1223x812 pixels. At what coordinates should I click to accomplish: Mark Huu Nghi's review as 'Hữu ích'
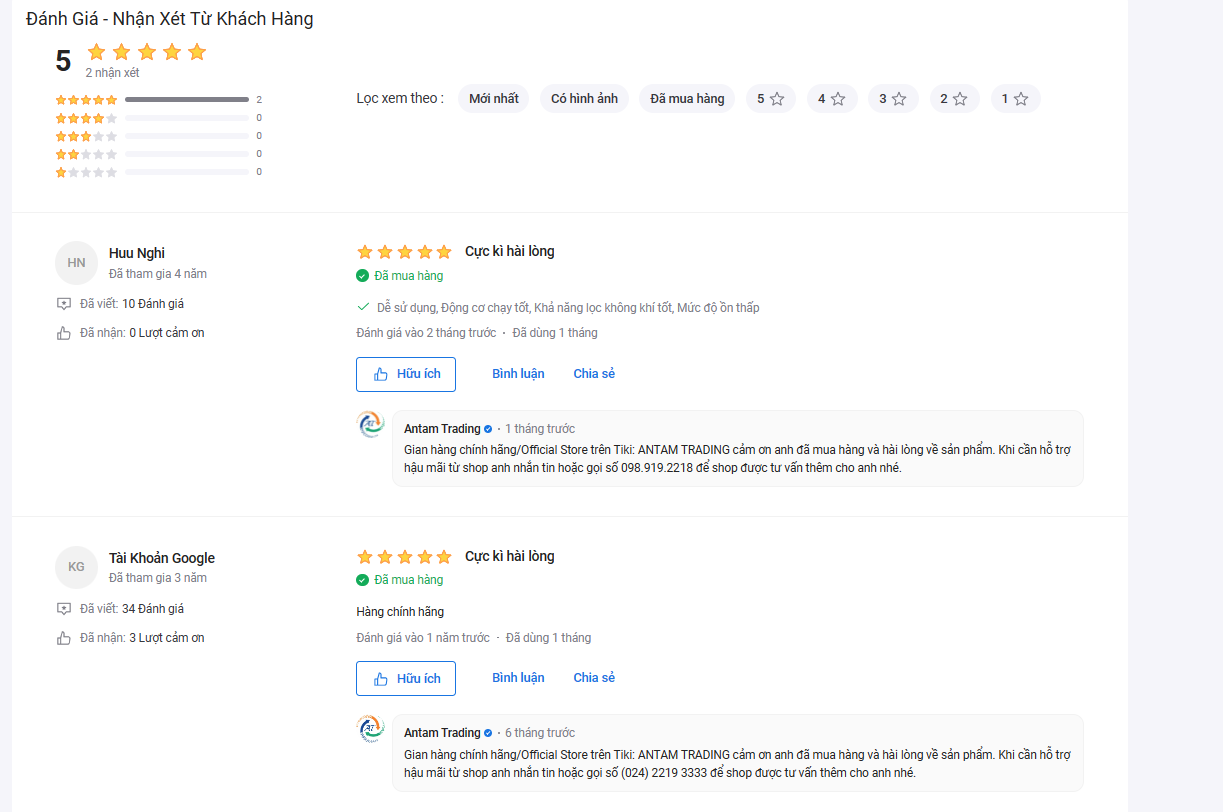tap(406, 374)
